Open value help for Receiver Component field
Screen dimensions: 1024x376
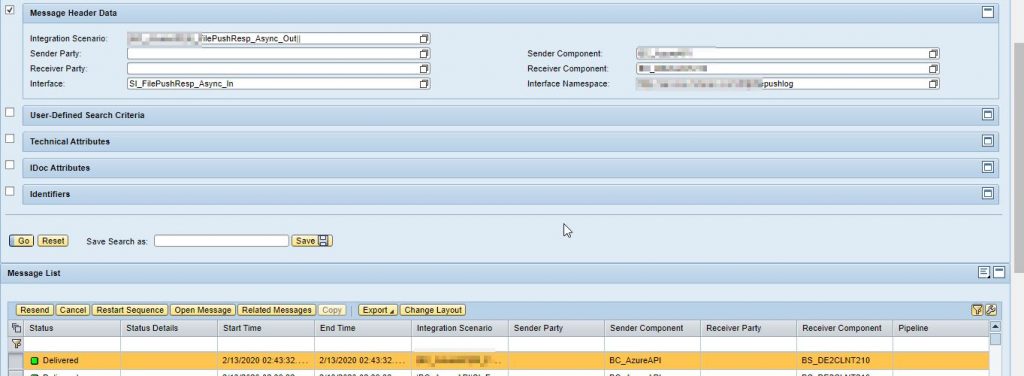[x=933, y=69]
